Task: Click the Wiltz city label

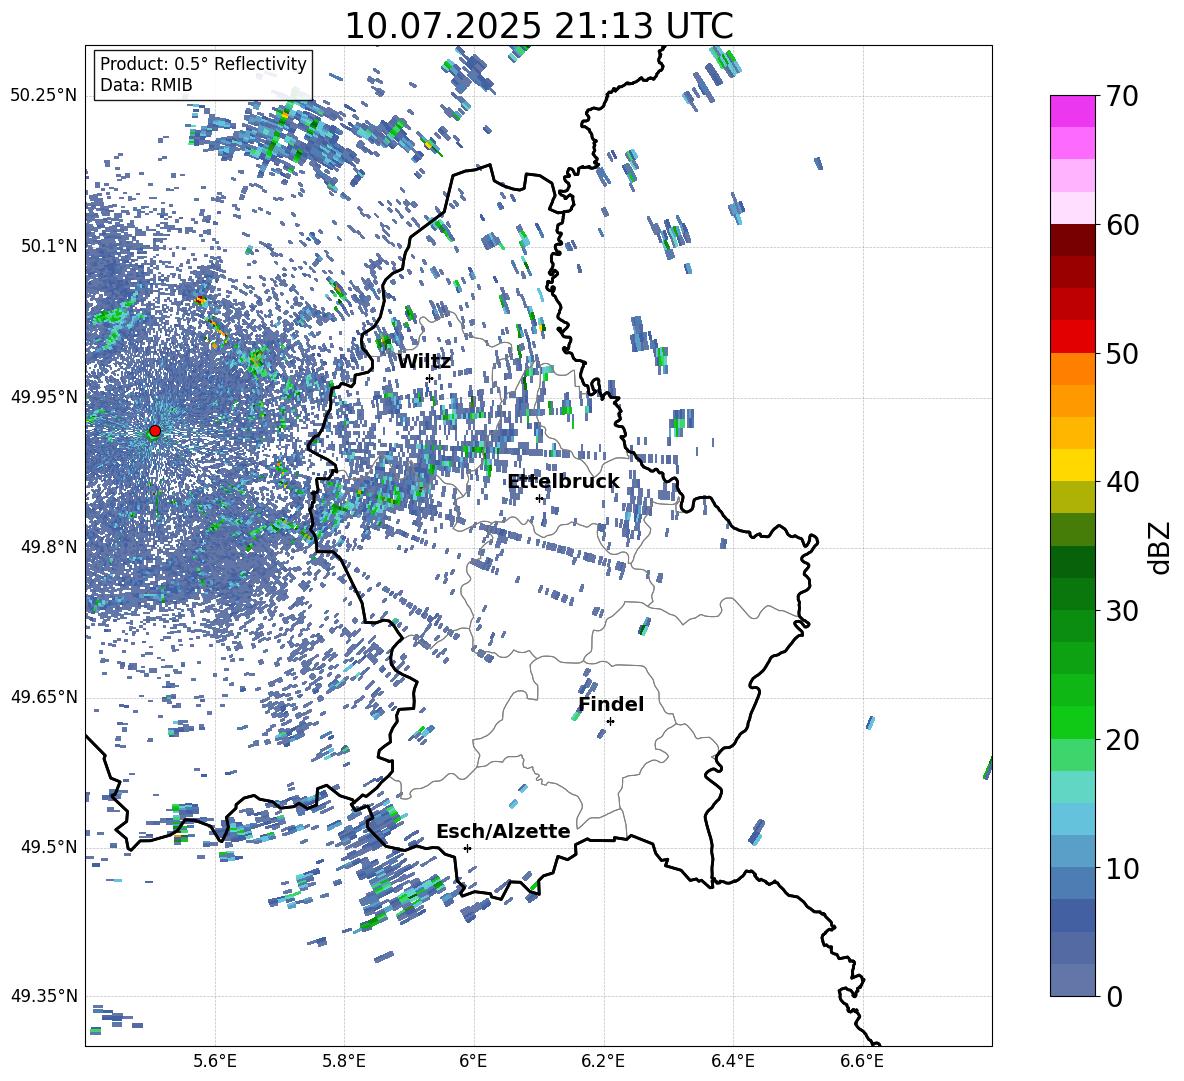Action: click(424, 362)
